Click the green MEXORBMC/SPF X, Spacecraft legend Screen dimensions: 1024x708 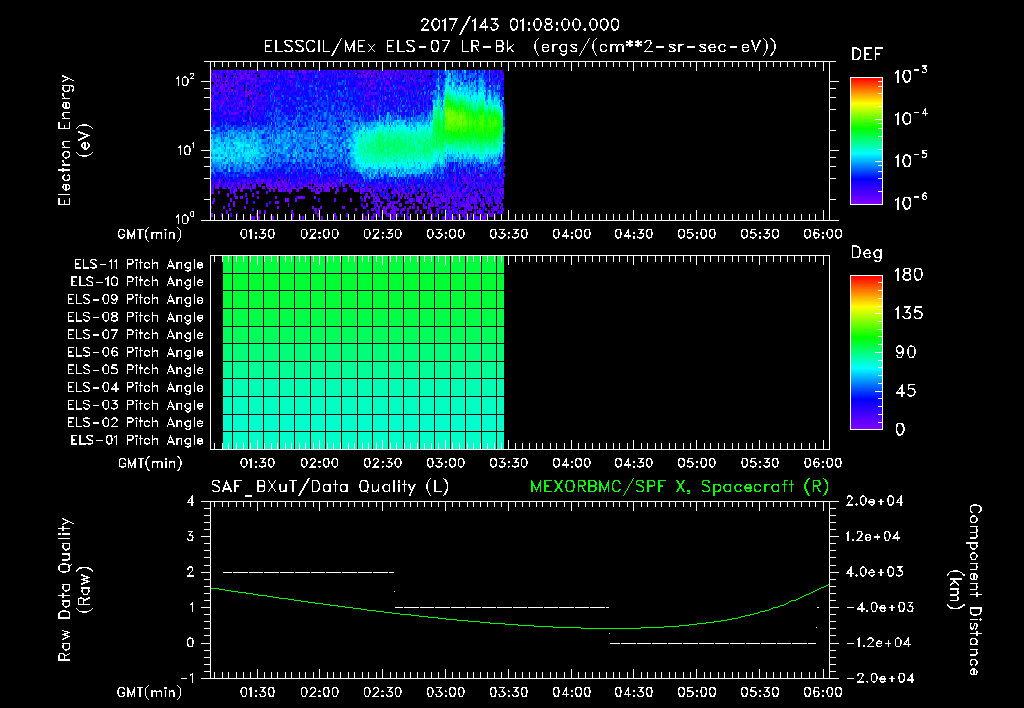coord(679,487)
